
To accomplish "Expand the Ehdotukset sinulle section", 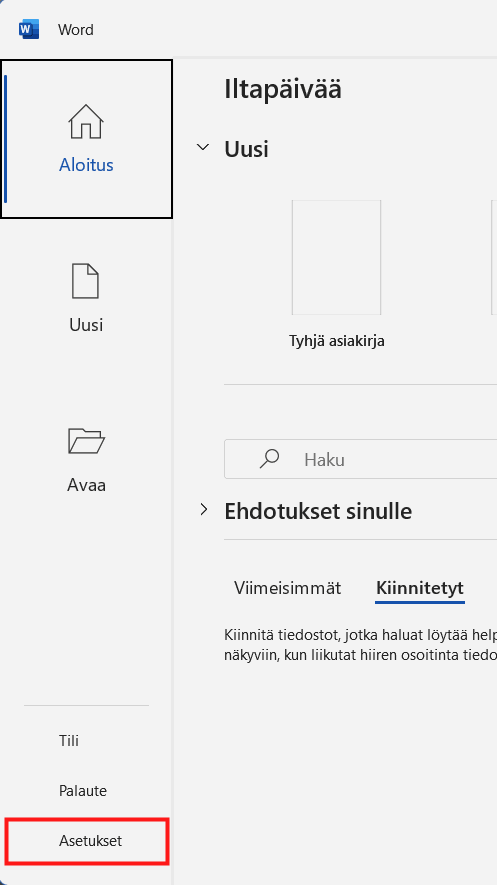I will tap(204, 511).
